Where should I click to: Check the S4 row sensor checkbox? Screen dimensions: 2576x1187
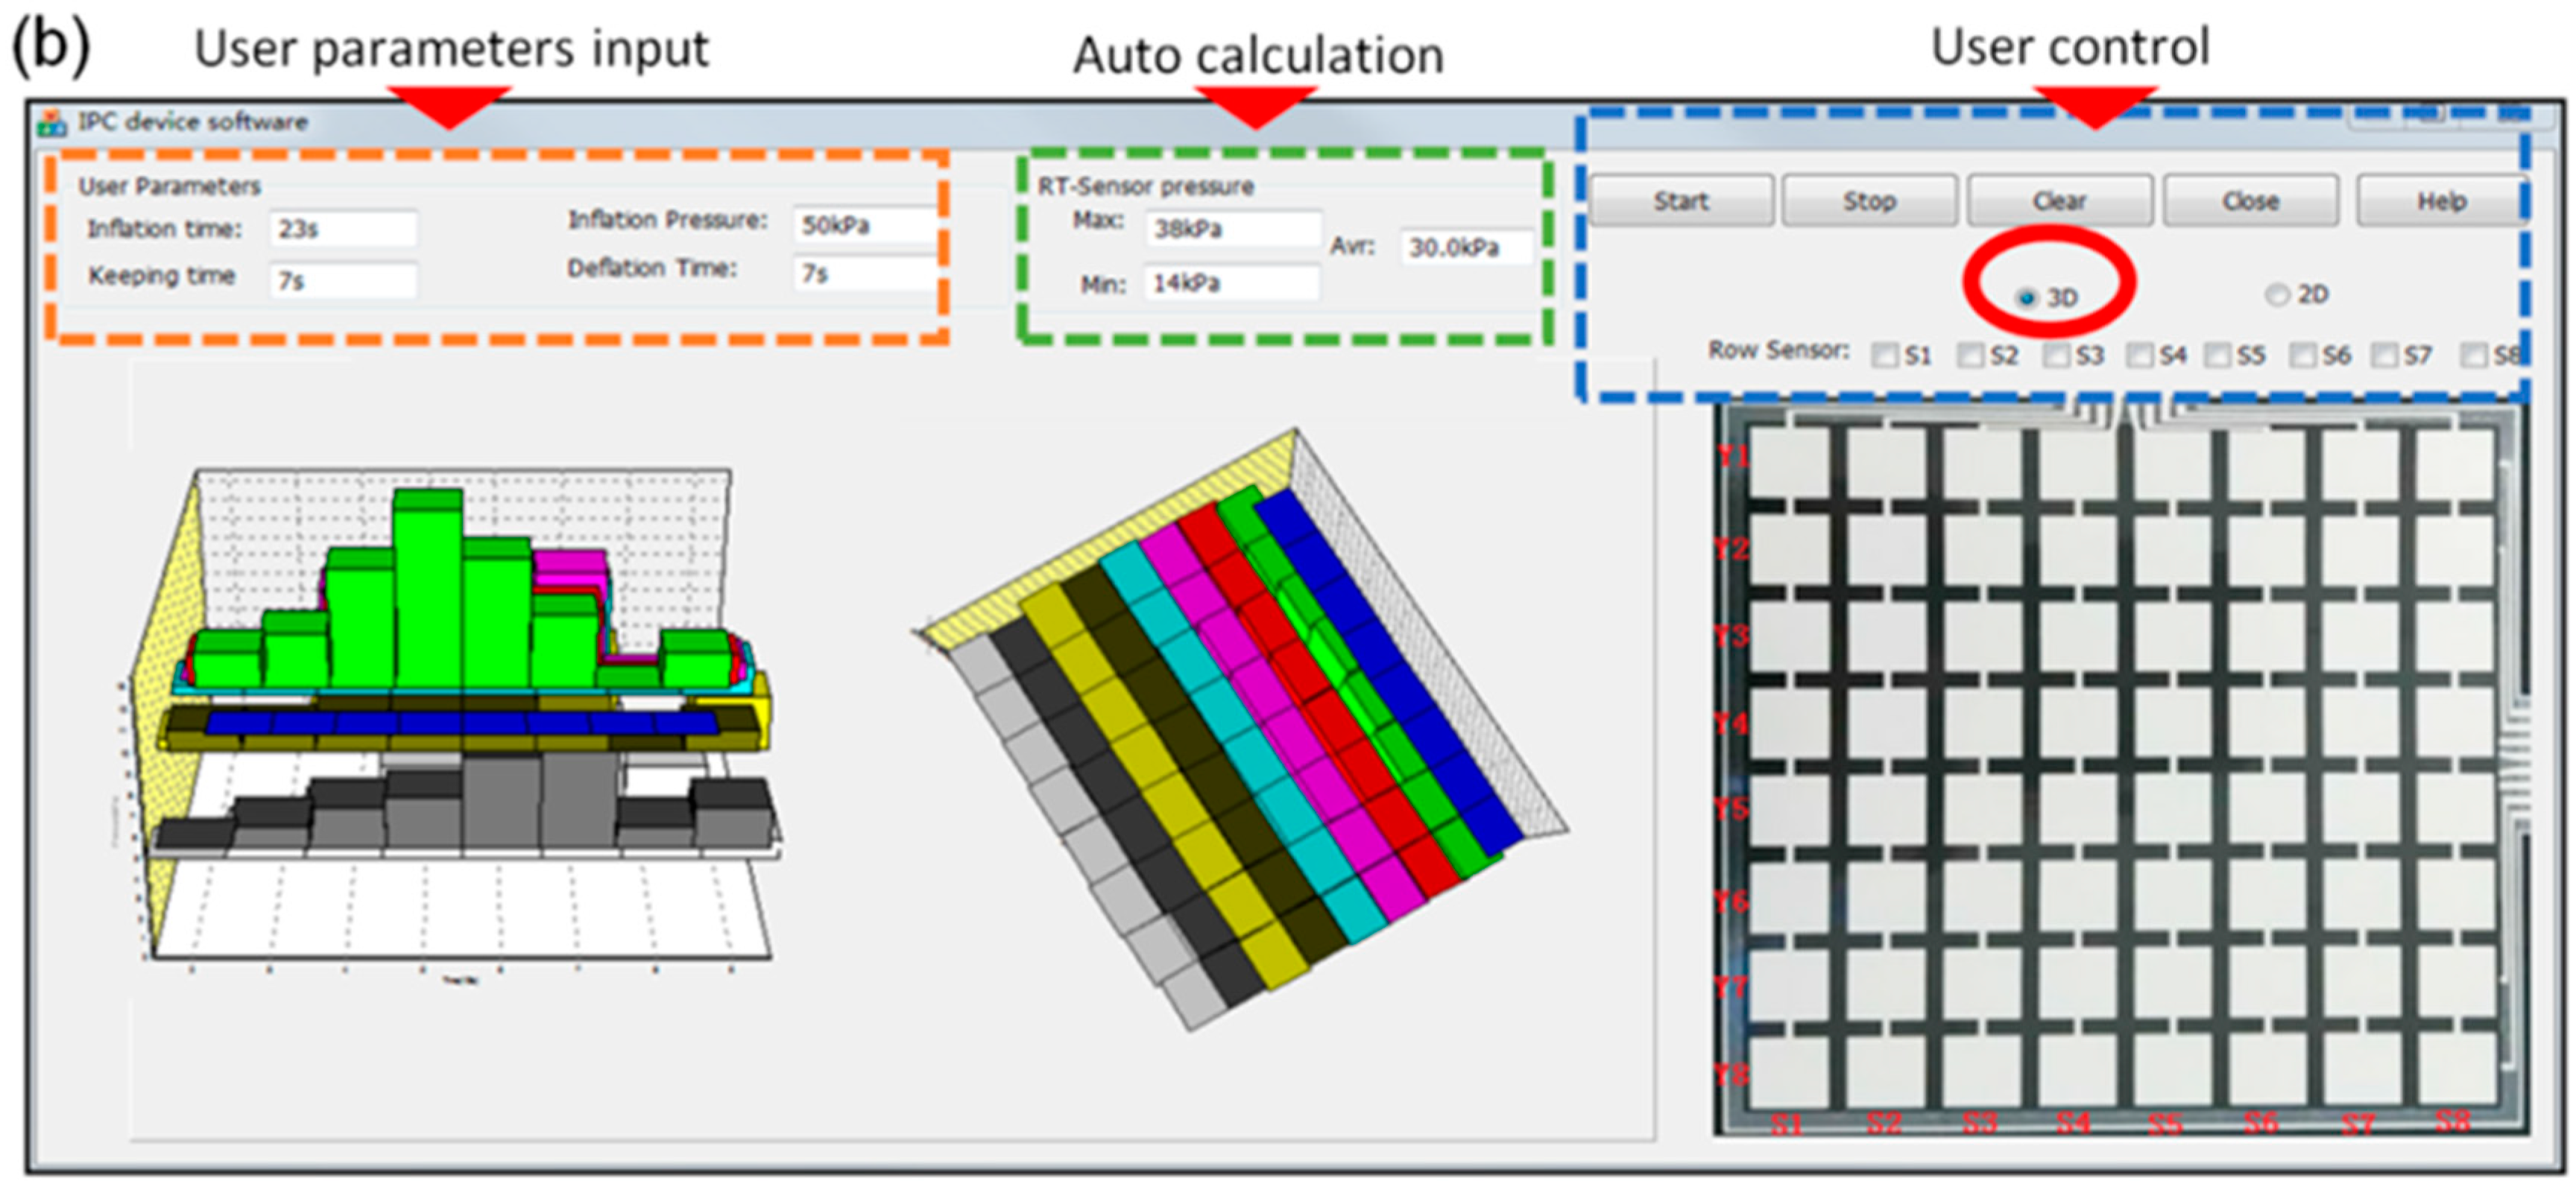[2139, 355]
